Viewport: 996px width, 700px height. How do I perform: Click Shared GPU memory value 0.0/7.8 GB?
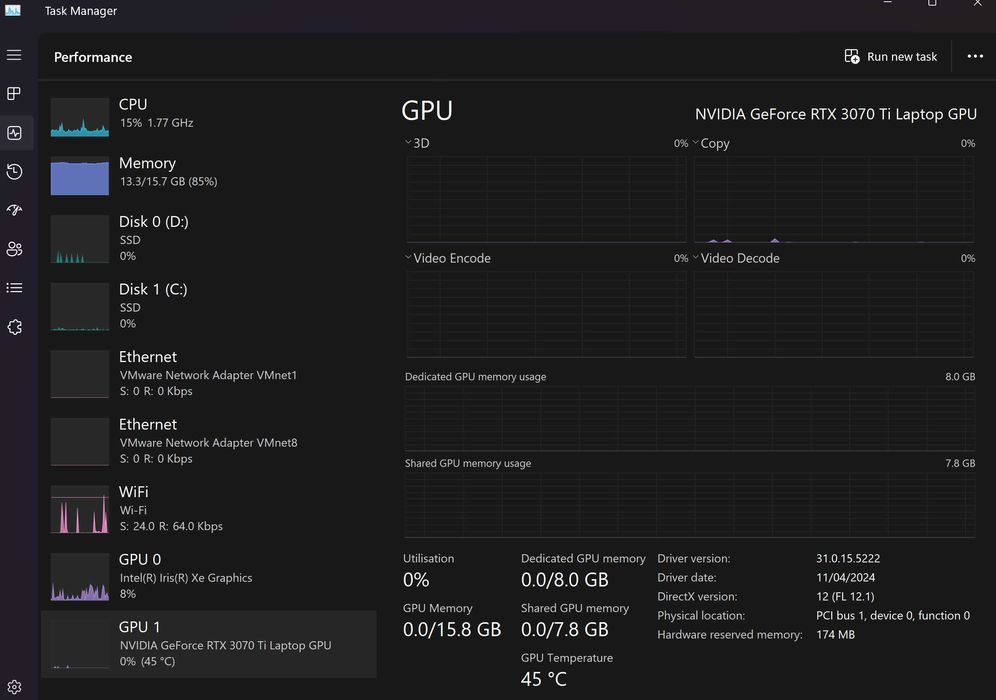(565, 629)
